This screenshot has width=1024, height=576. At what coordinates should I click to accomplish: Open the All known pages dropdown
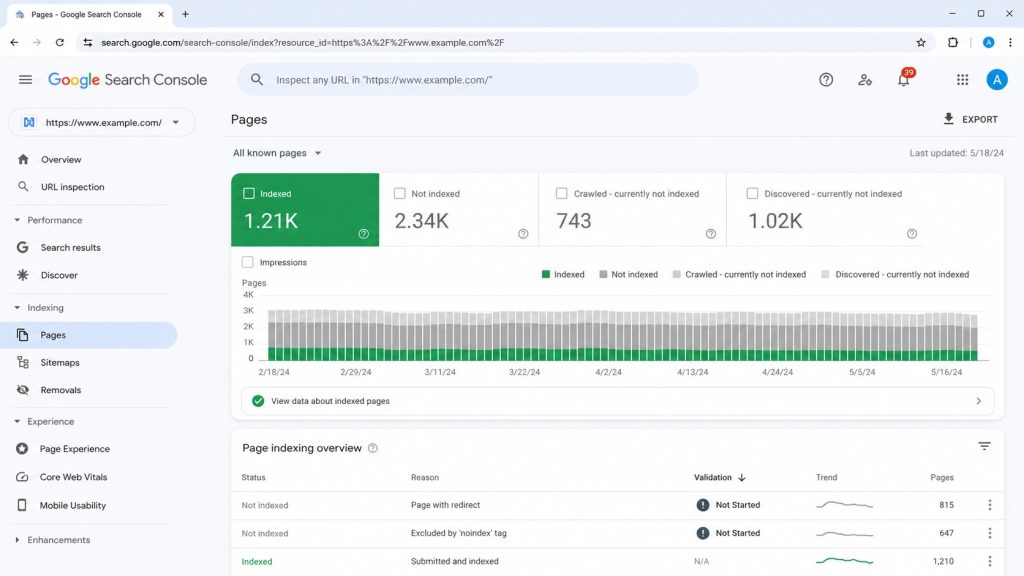[278, 153]
